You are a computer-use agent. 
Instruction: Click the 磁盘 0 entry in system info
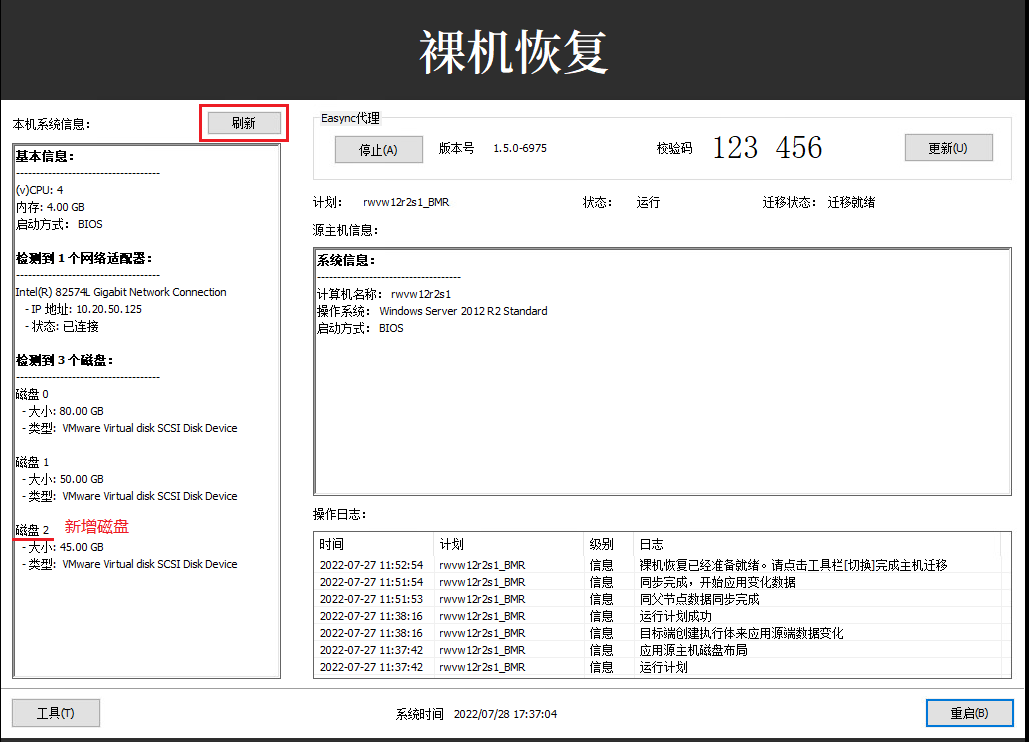tap(33, 394)
